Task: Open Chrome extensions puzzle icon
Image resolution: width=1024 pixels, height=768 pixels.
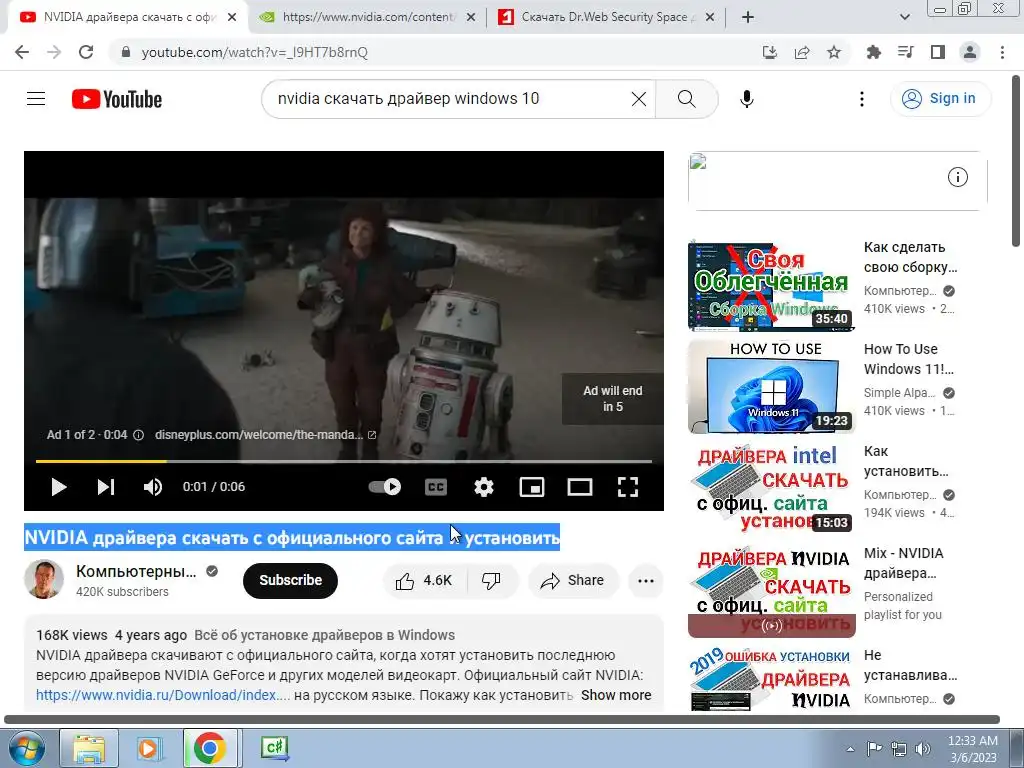Action: [x=873, y=52]
